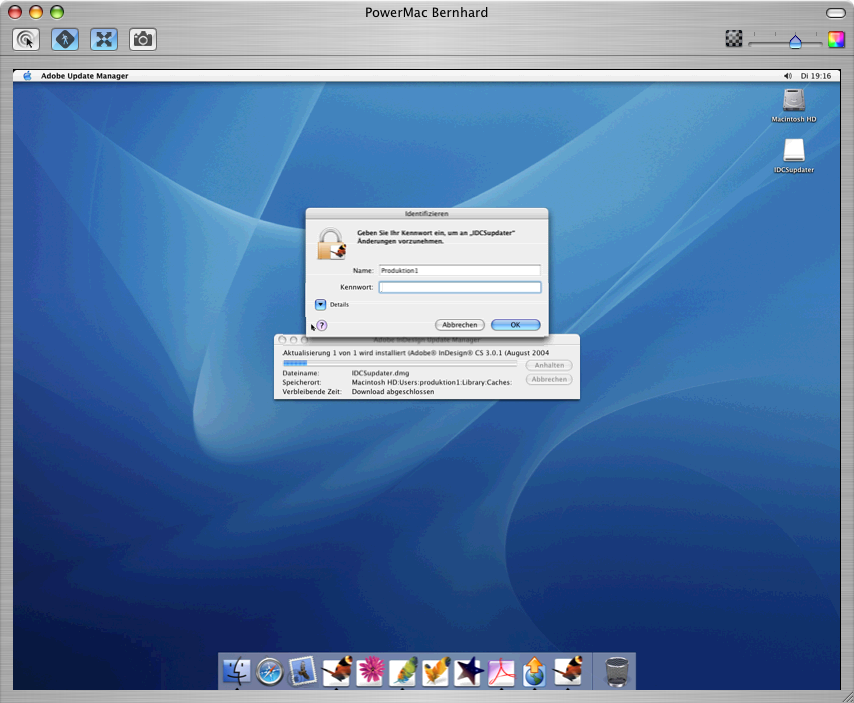The height and width of the screenshot is (703, 854).
Task: Close the InDesign Update Manager window
Action: tap(282, 340)
